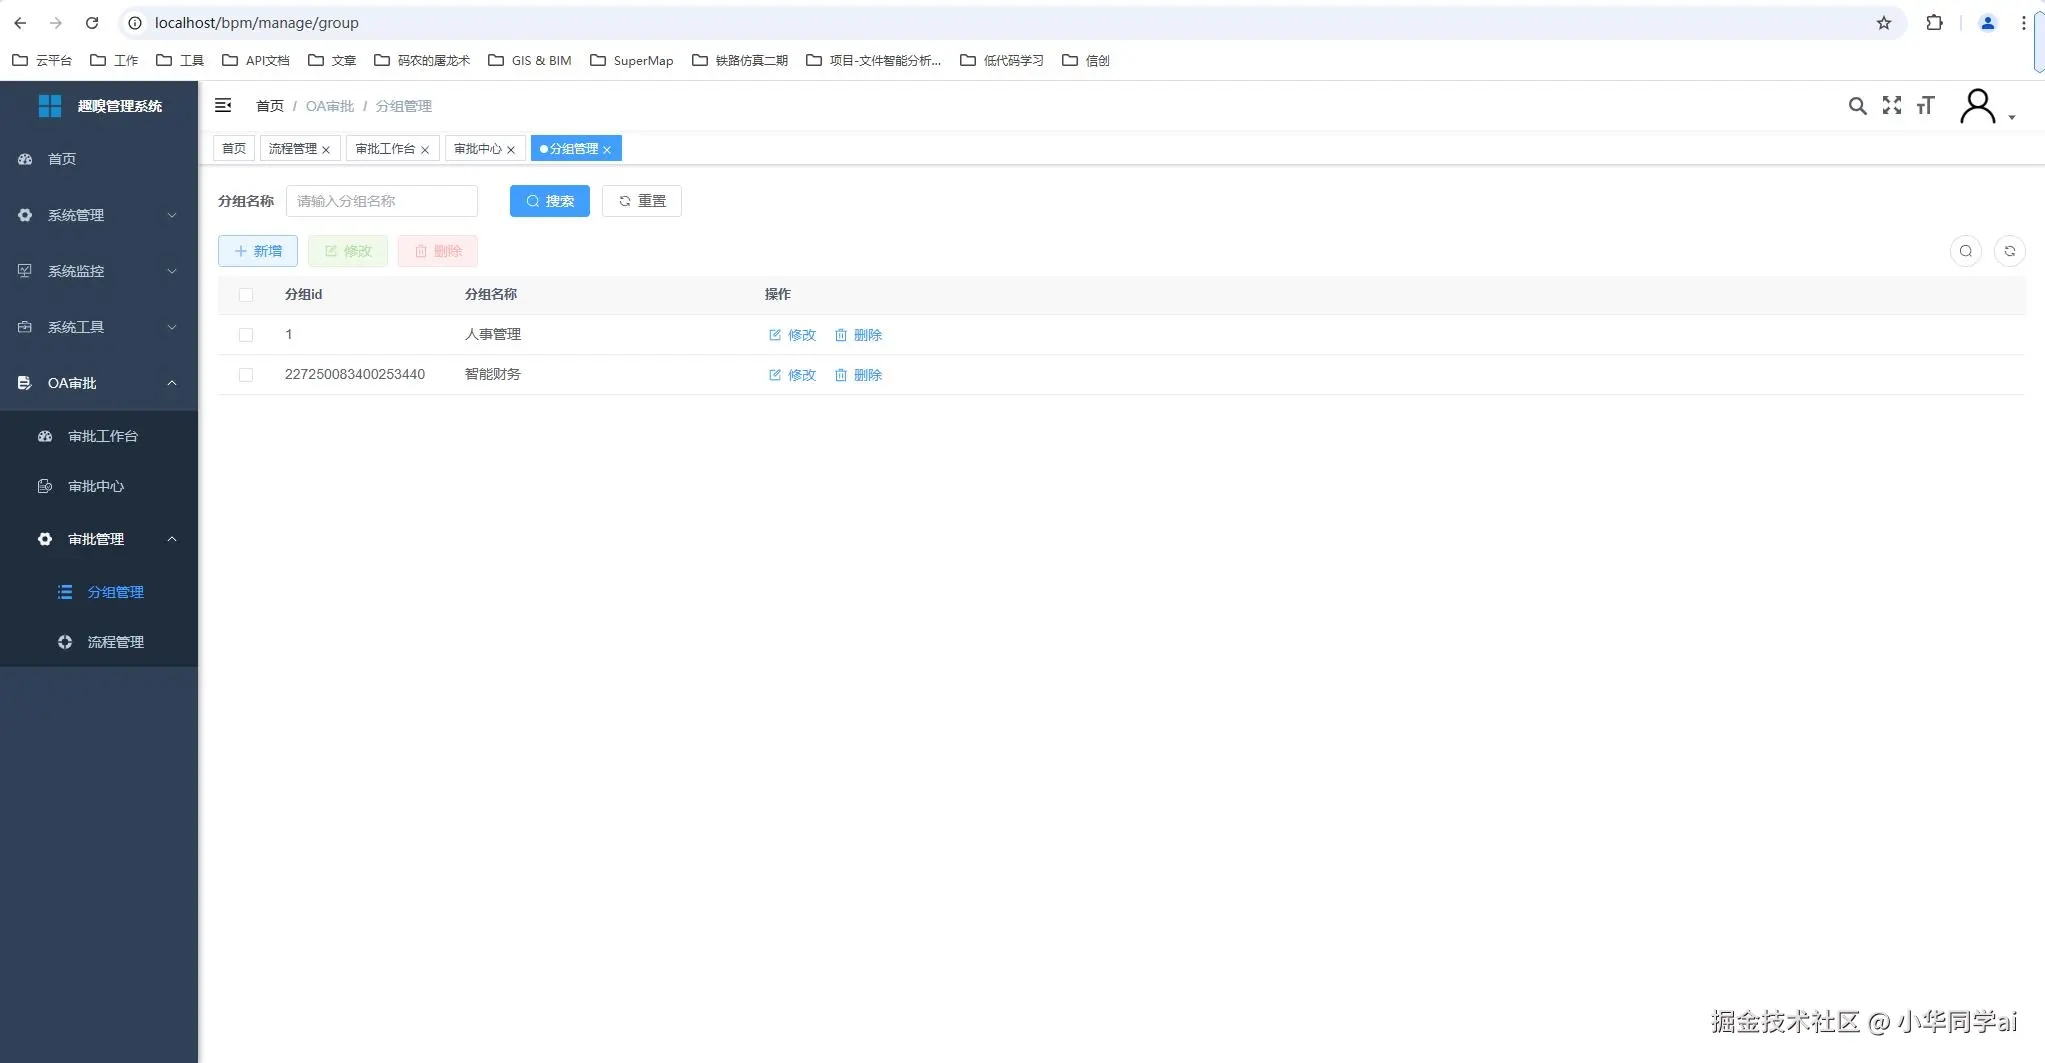
Task: Expand the 系统管理 sidebar menu
Action: tap(99, 215)
